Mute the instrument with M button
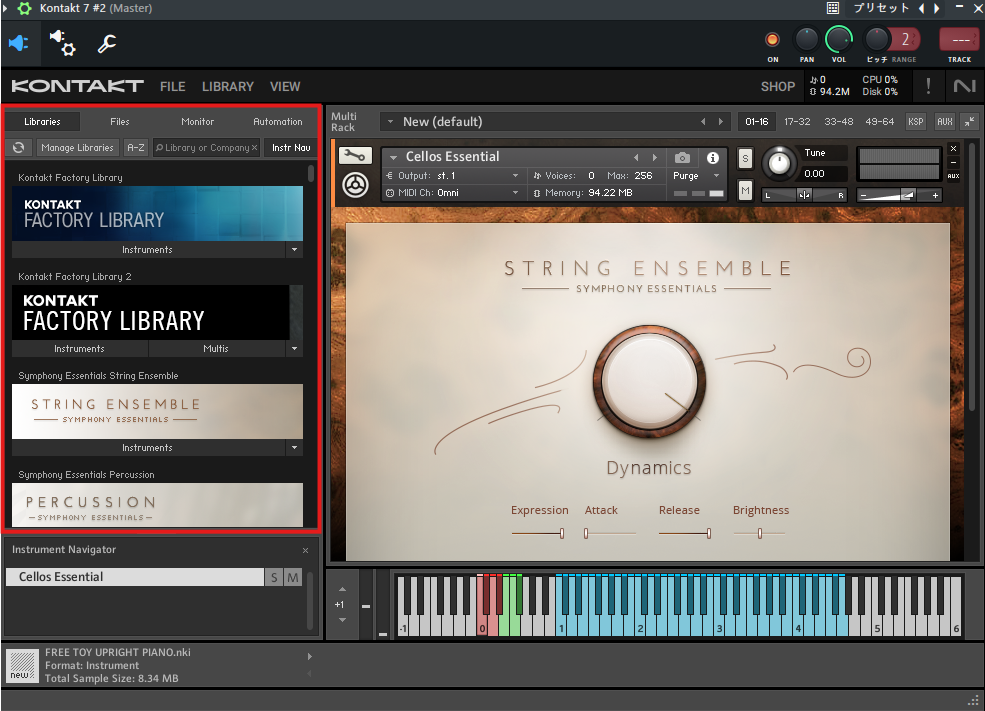The image size is (985, 711). click(745, 190)
